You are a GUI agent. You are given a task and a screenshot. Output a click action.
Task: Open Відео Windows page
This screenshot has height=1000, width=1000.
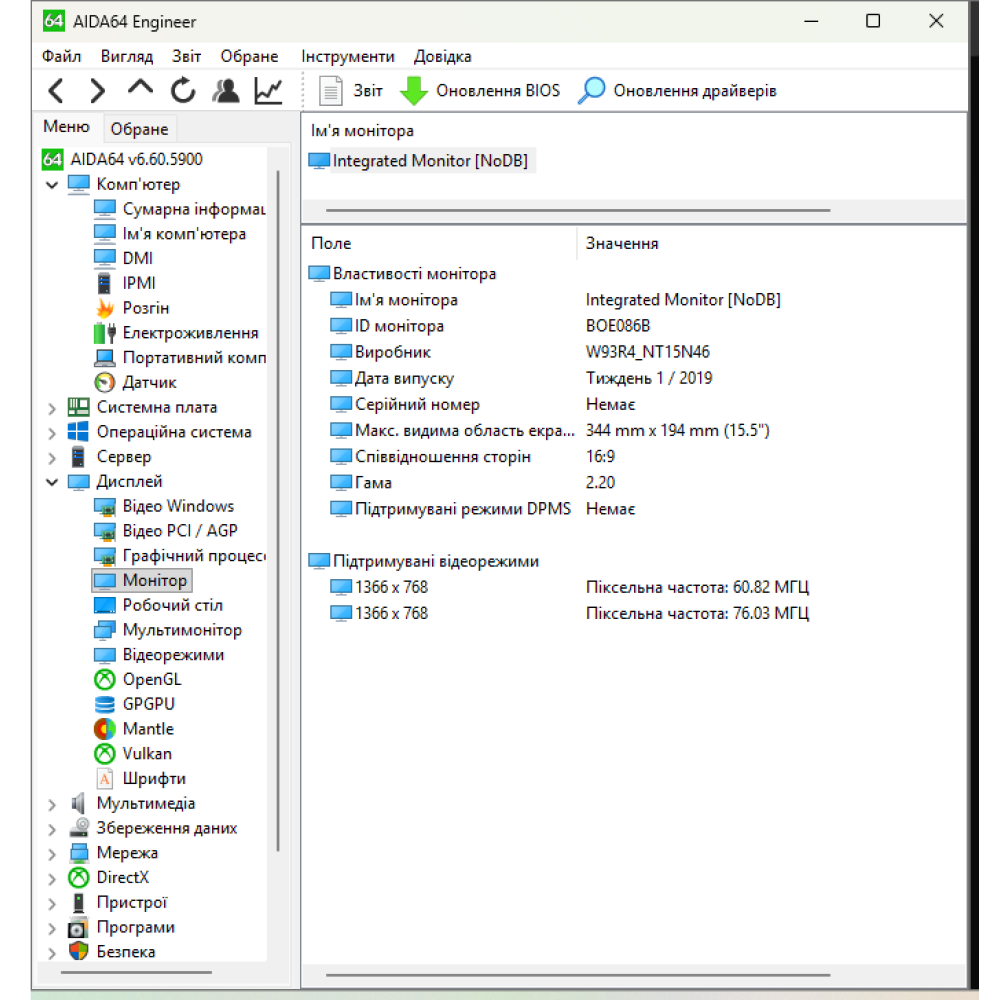[x=165, y=506]
